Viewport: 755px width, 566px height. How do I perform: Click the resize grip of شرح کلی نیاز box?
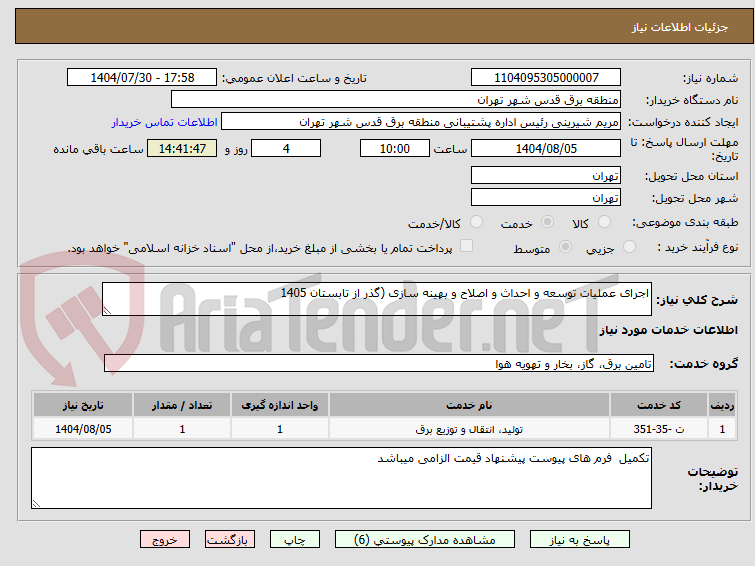[x=107, y=311]
